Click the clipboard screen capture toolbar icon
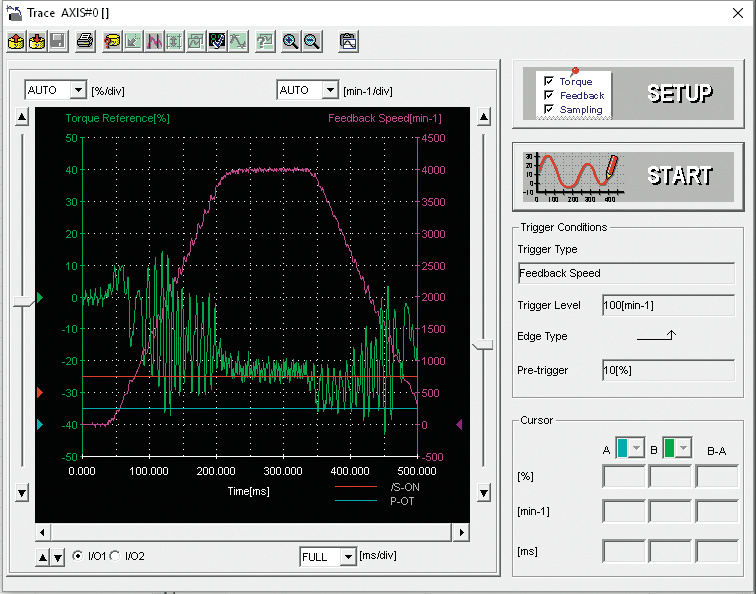 pyautogui.click(x=348, y=42)
